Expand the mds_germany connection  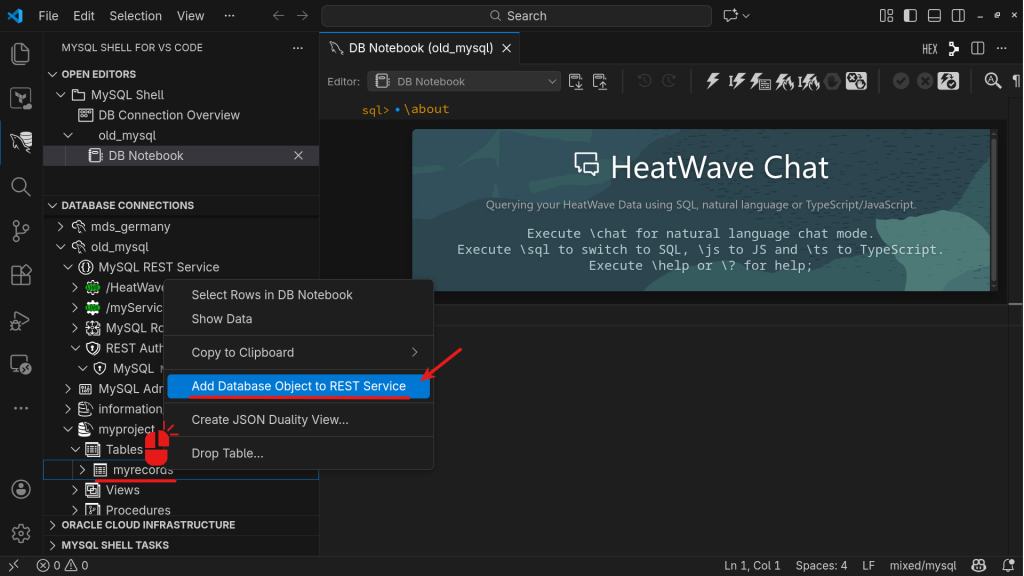[x=61, y=227]
